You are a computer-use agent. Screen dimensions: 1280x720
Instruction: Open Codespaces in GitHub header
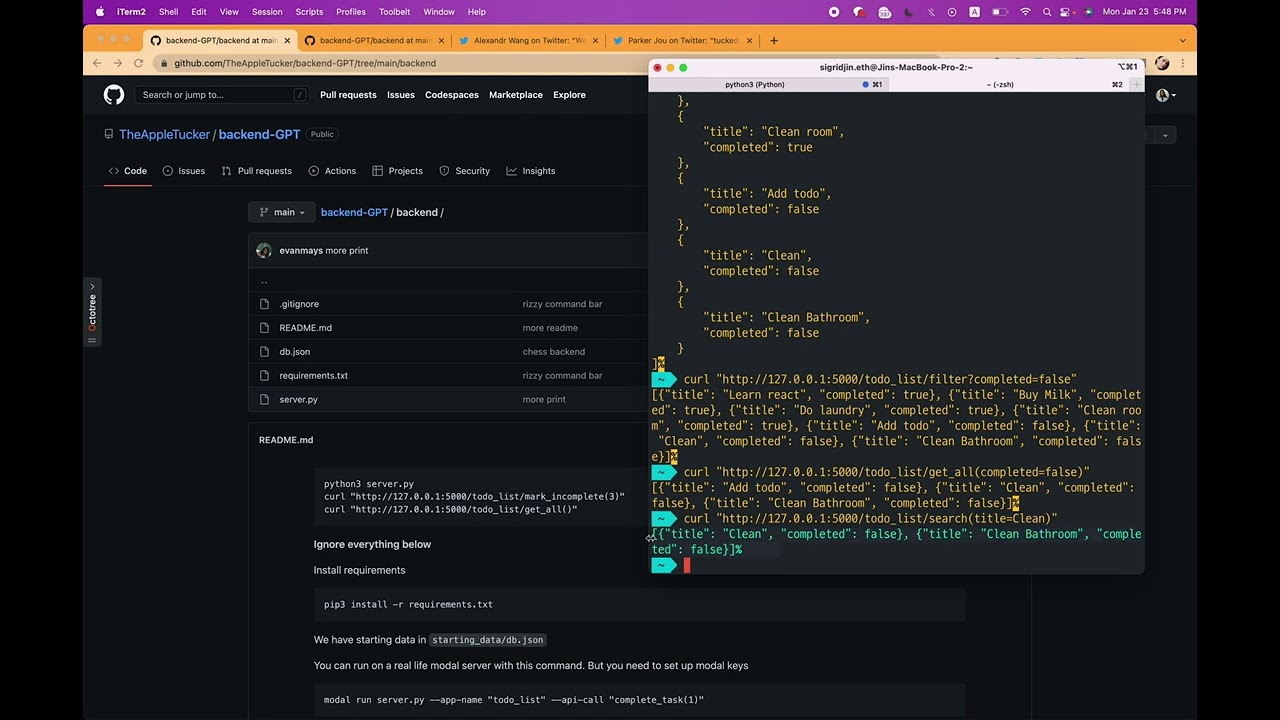pos(452,95)
